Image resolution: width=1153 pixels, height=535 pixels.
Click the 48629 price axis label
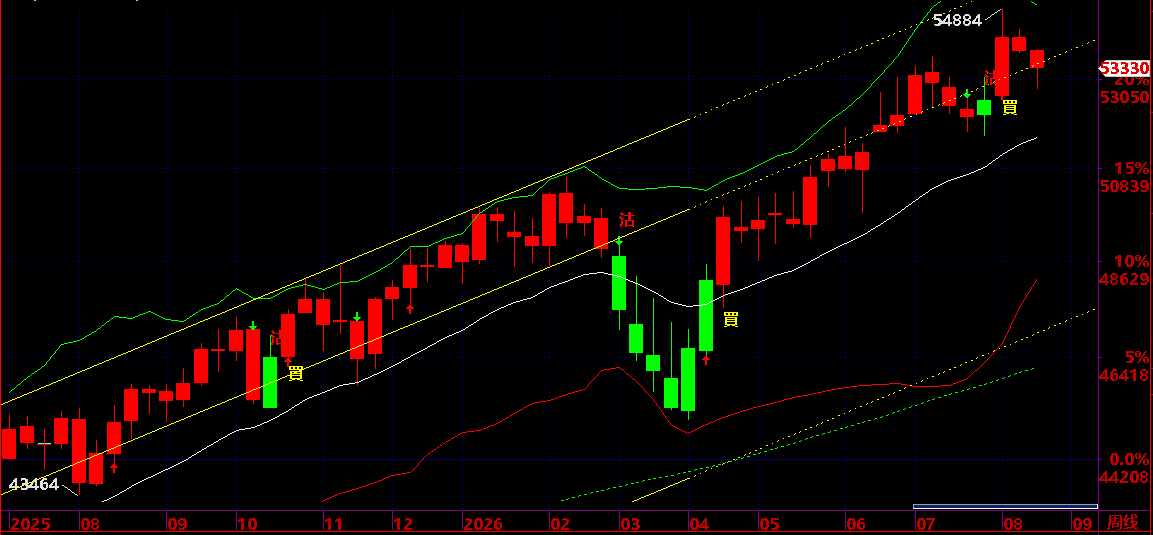click(1125, 280)
